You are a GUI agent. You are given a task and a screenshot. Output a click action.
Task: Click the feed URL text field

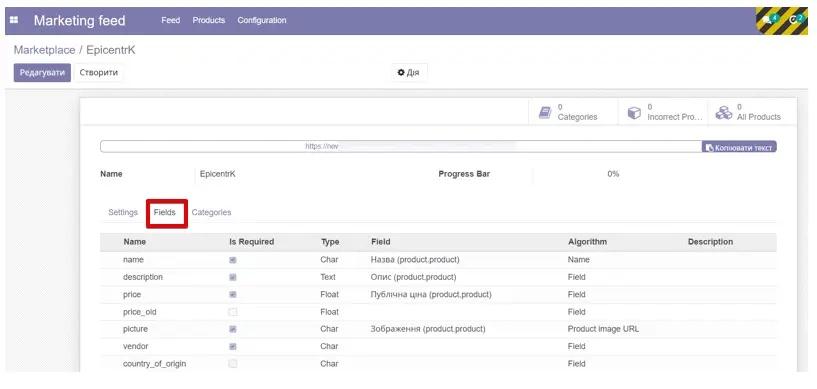point(400,147)
